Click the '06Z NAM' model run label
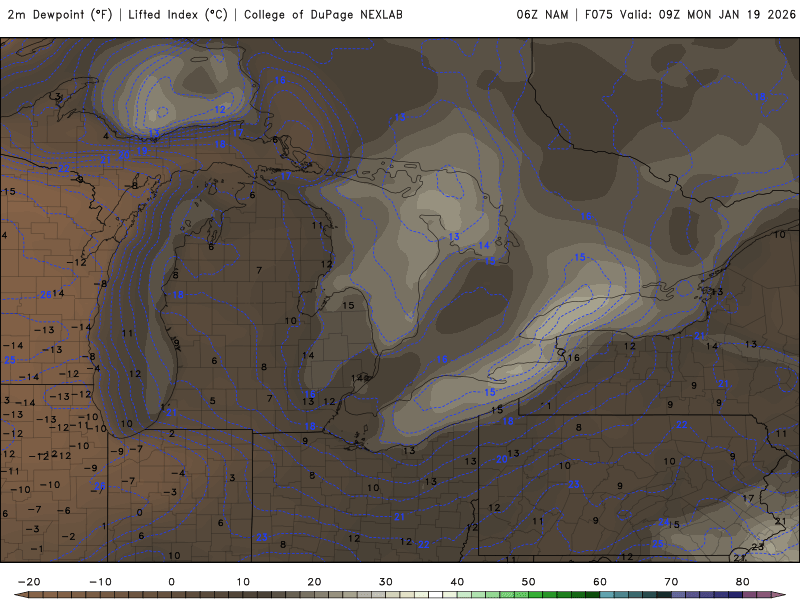The height and width of the screenshot is (600, 800). 542,15
